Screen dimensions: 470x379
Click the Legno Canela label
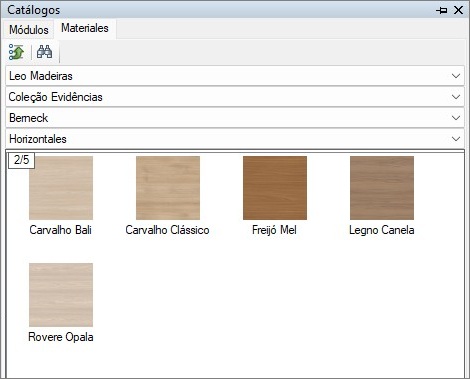[382, 230]
